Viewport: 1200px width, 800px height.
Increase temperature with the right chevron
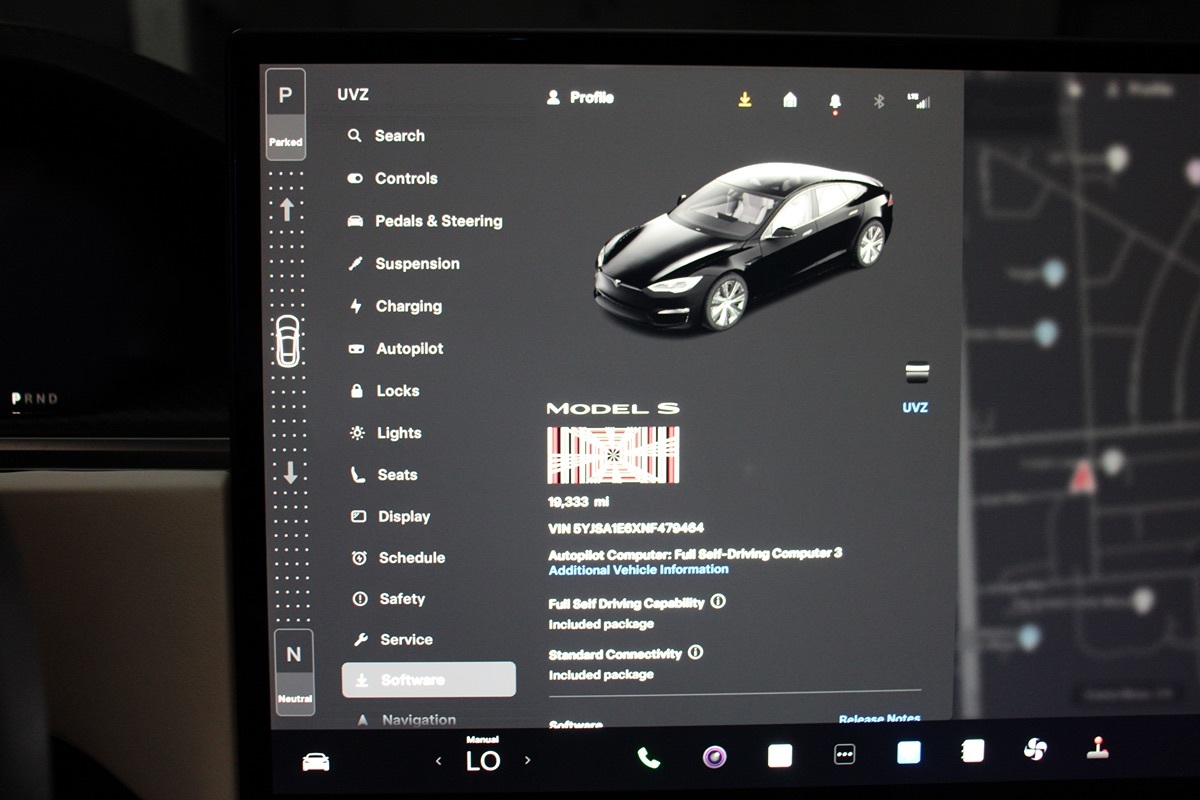[528, 760]
